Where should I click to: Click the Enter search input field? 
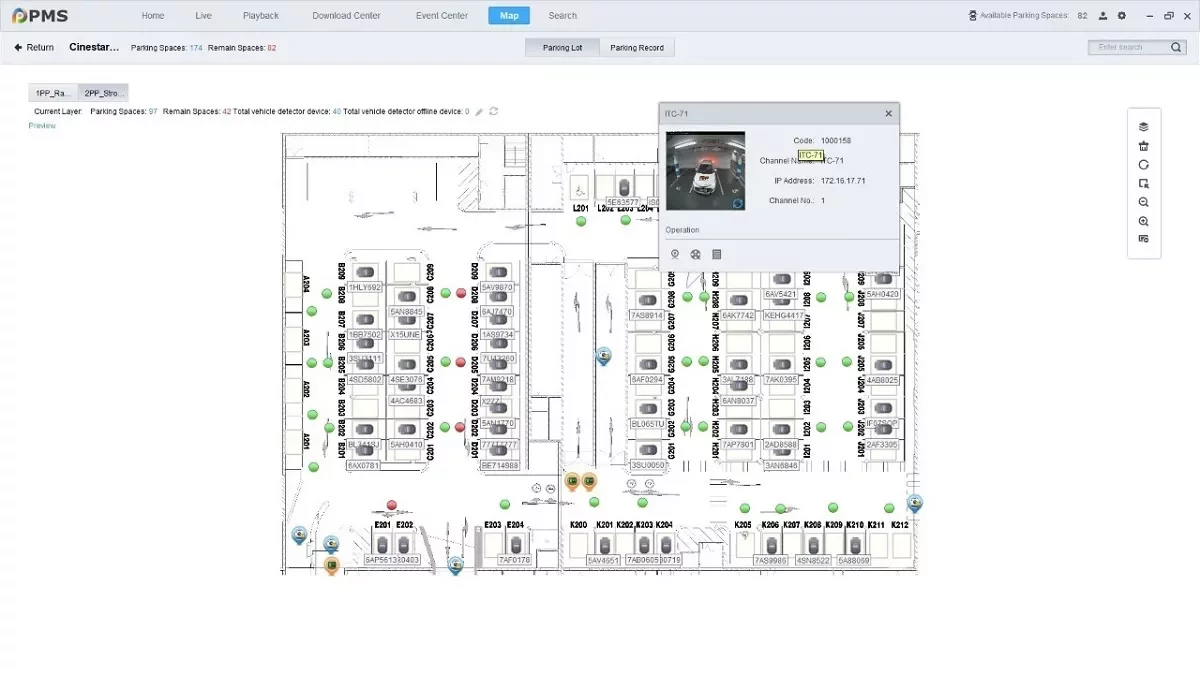coord(1128,48)
